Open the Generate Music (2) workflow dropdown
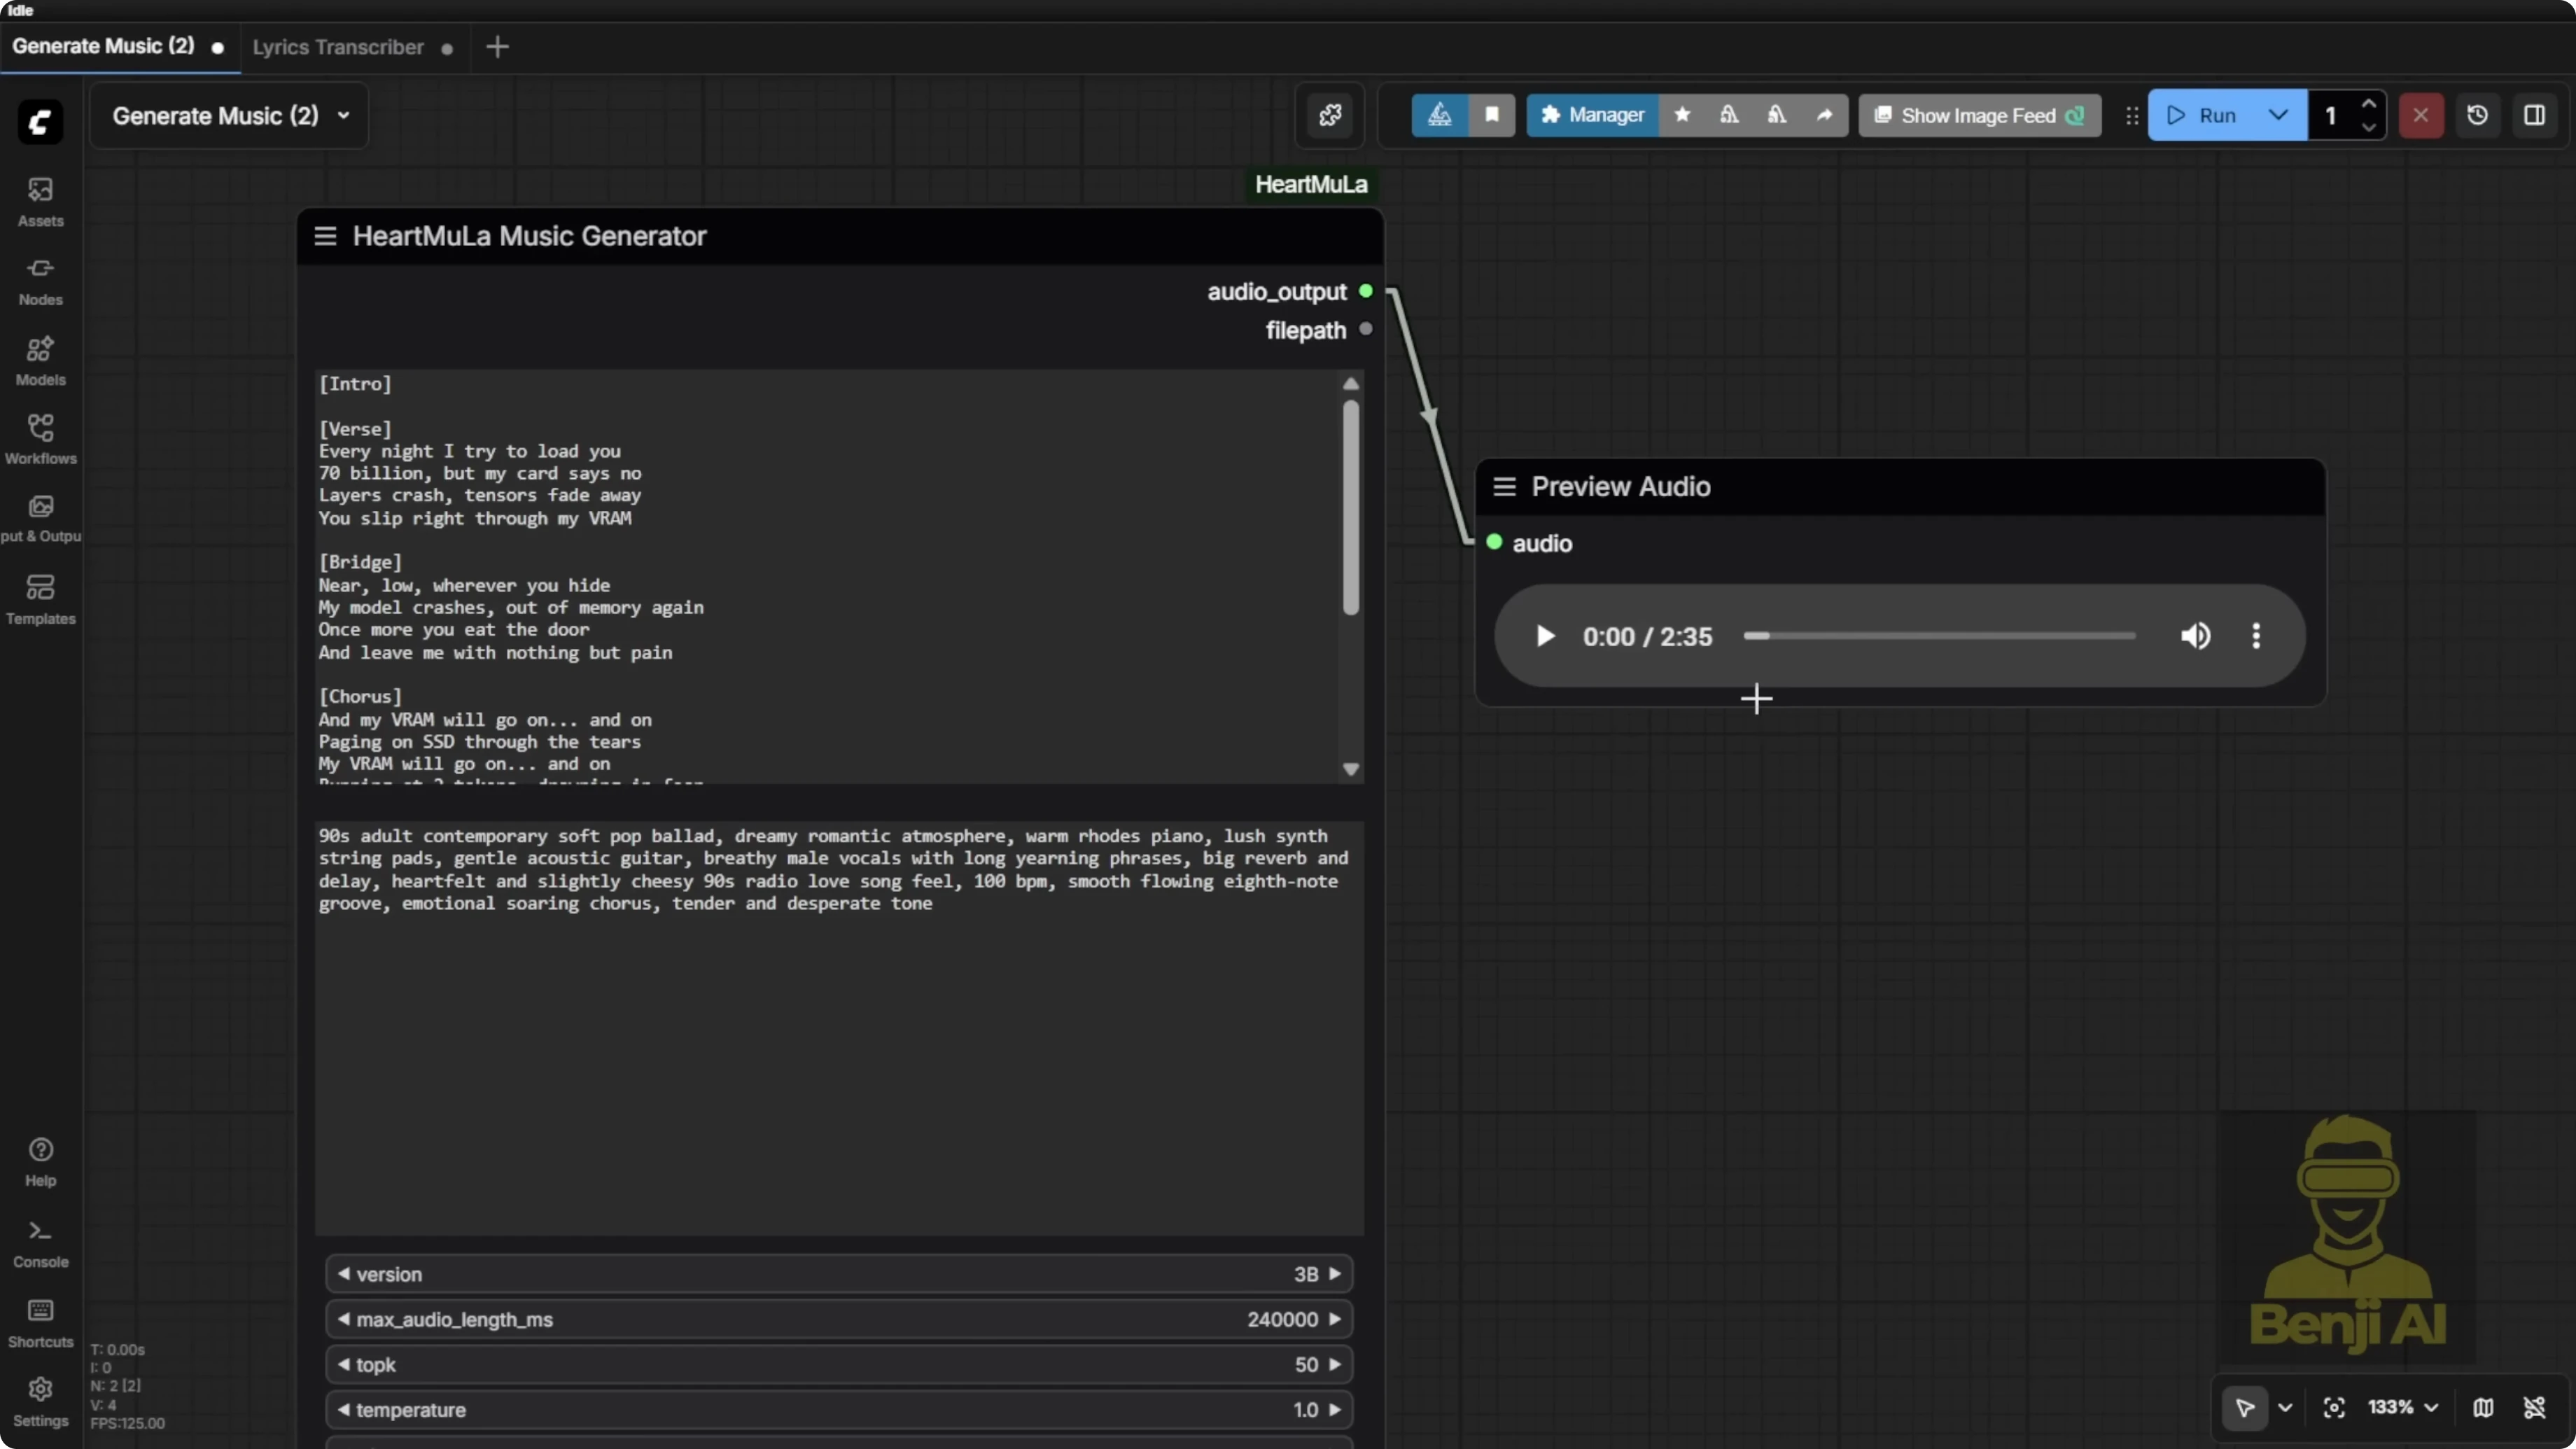 pyautogui.click(x=343, y=115)
